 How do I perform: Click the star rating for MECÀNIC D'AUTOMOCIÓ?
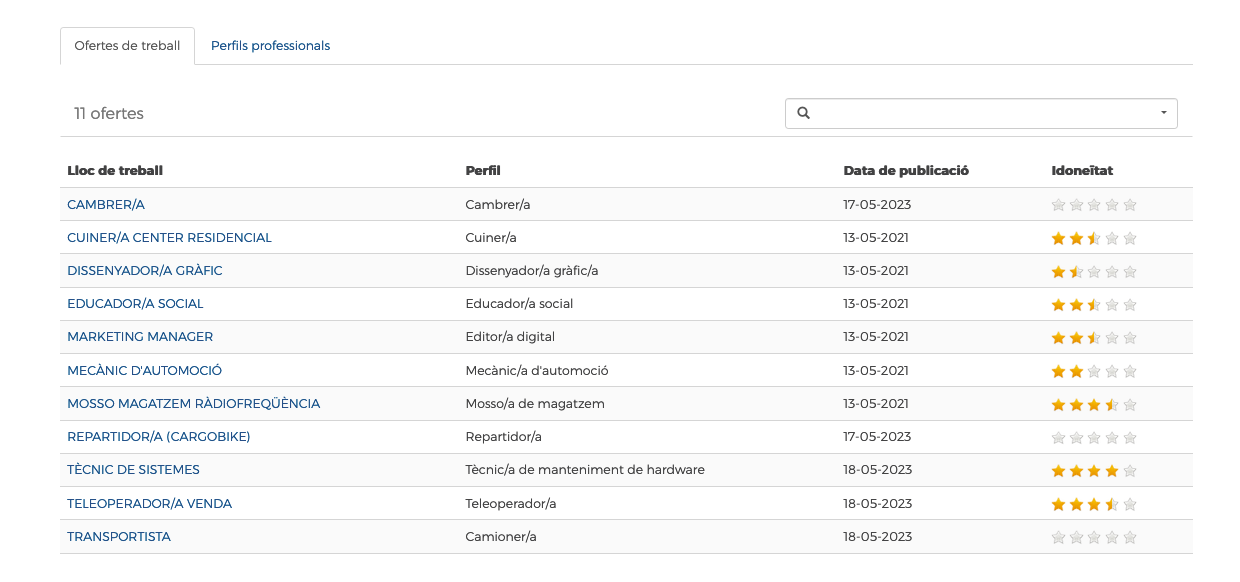(x=1094, y=371)
